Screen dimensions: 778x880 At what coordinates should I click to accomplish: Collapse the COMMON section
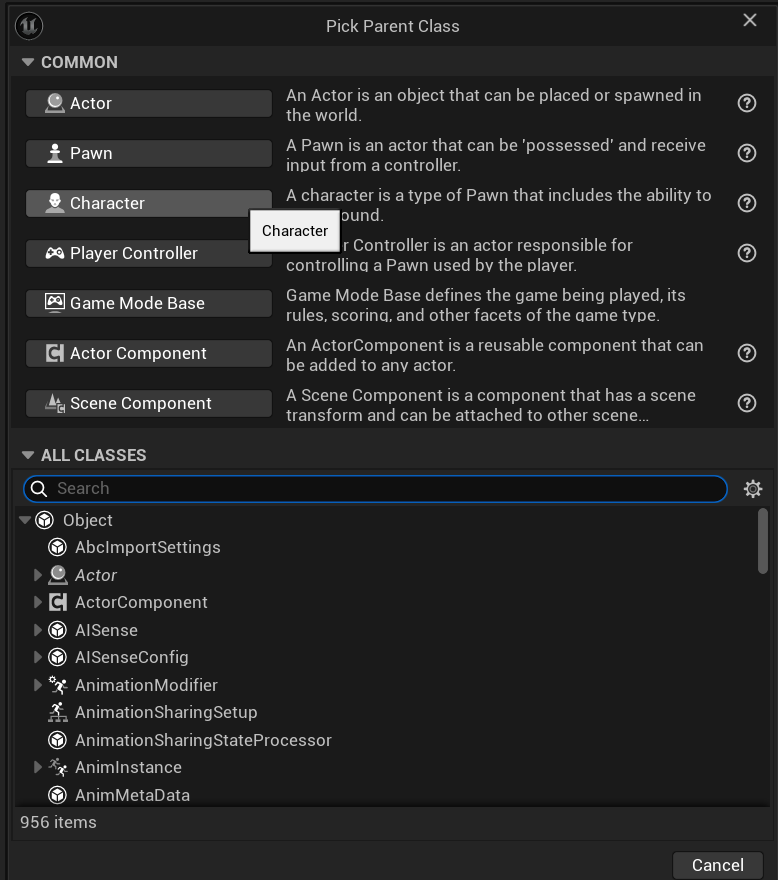tap(28, 62)
